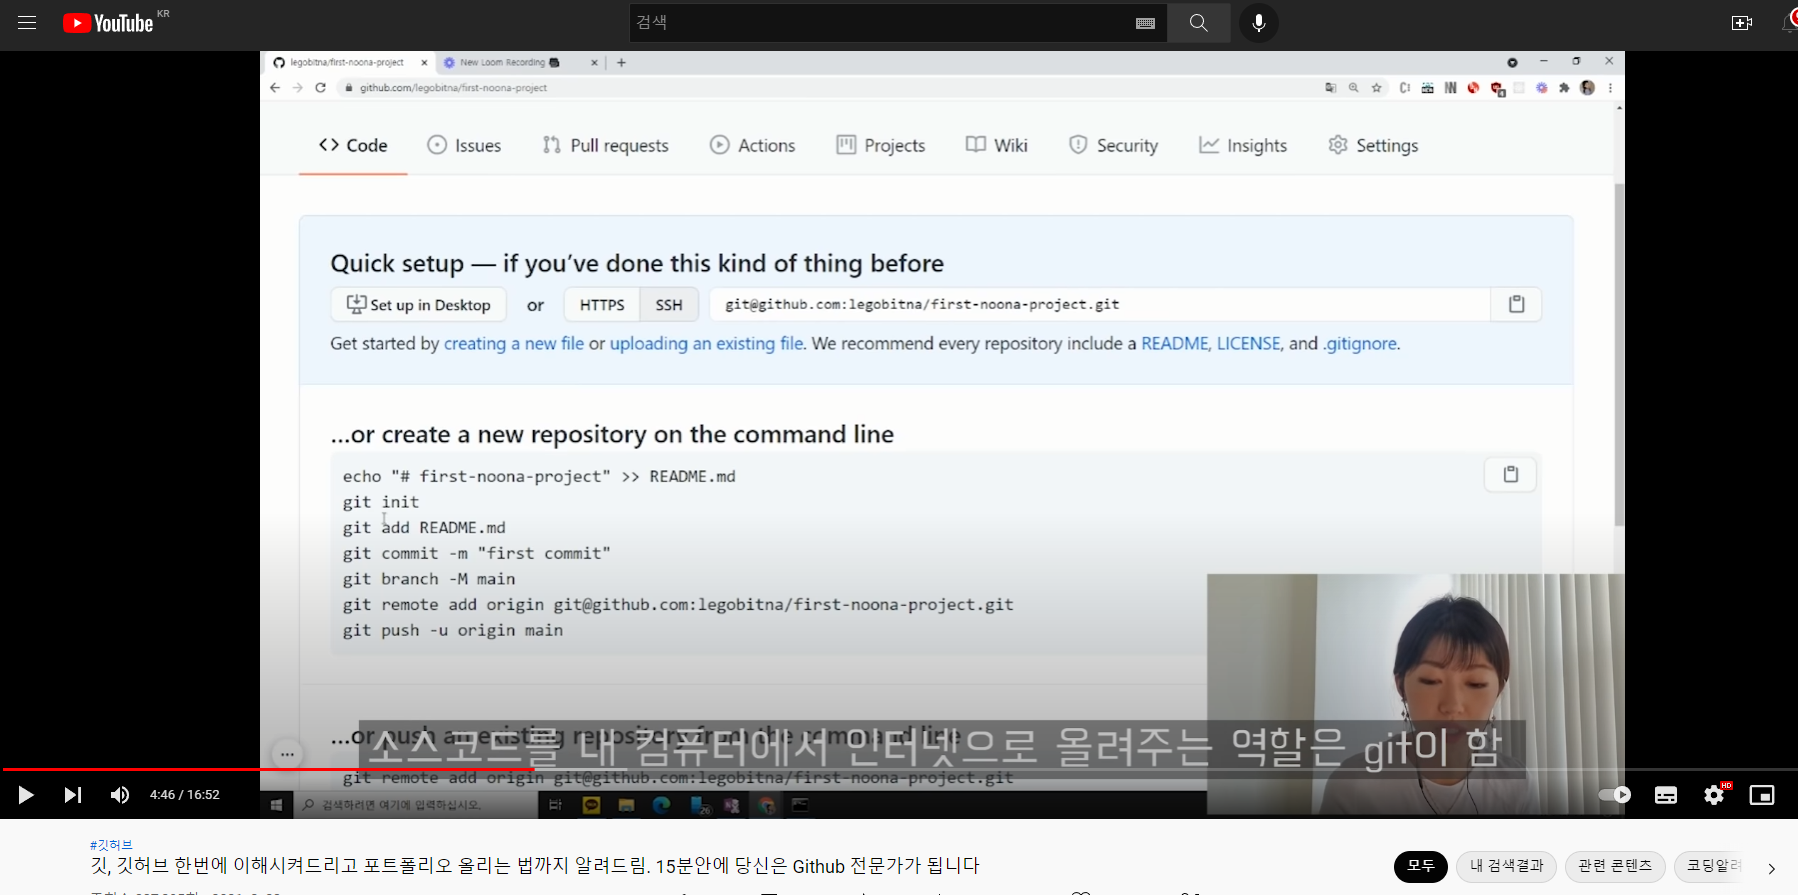Bookmark the page with the star icon
The height and width of the screenshot is (895, 1798).
1377,88
